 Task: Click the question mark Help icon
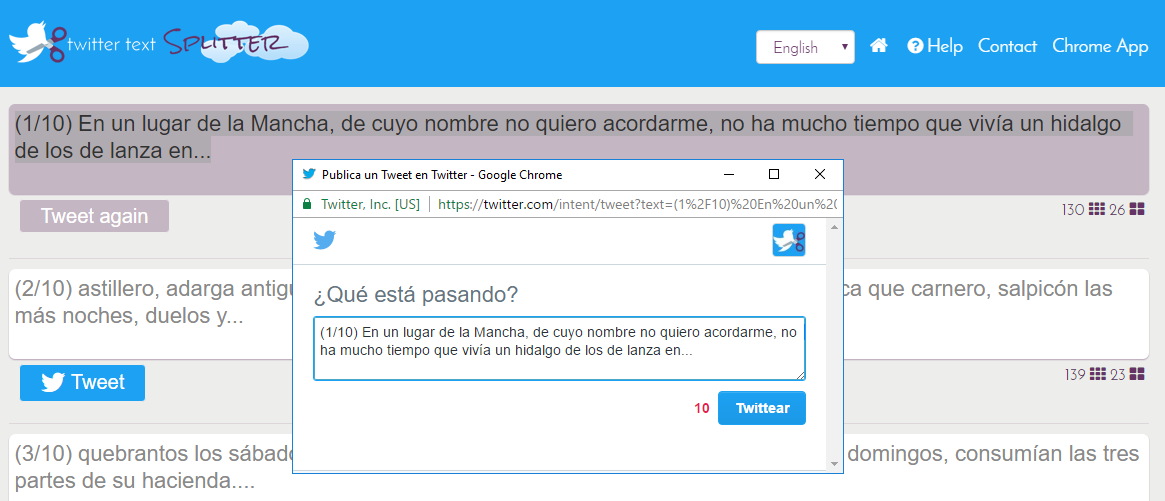[x=915, y=46]
